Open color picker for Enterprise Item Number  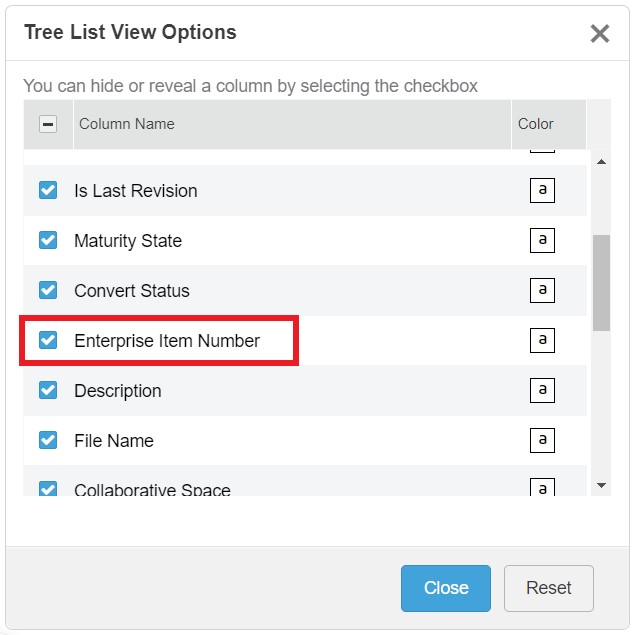tap(542, 341)
